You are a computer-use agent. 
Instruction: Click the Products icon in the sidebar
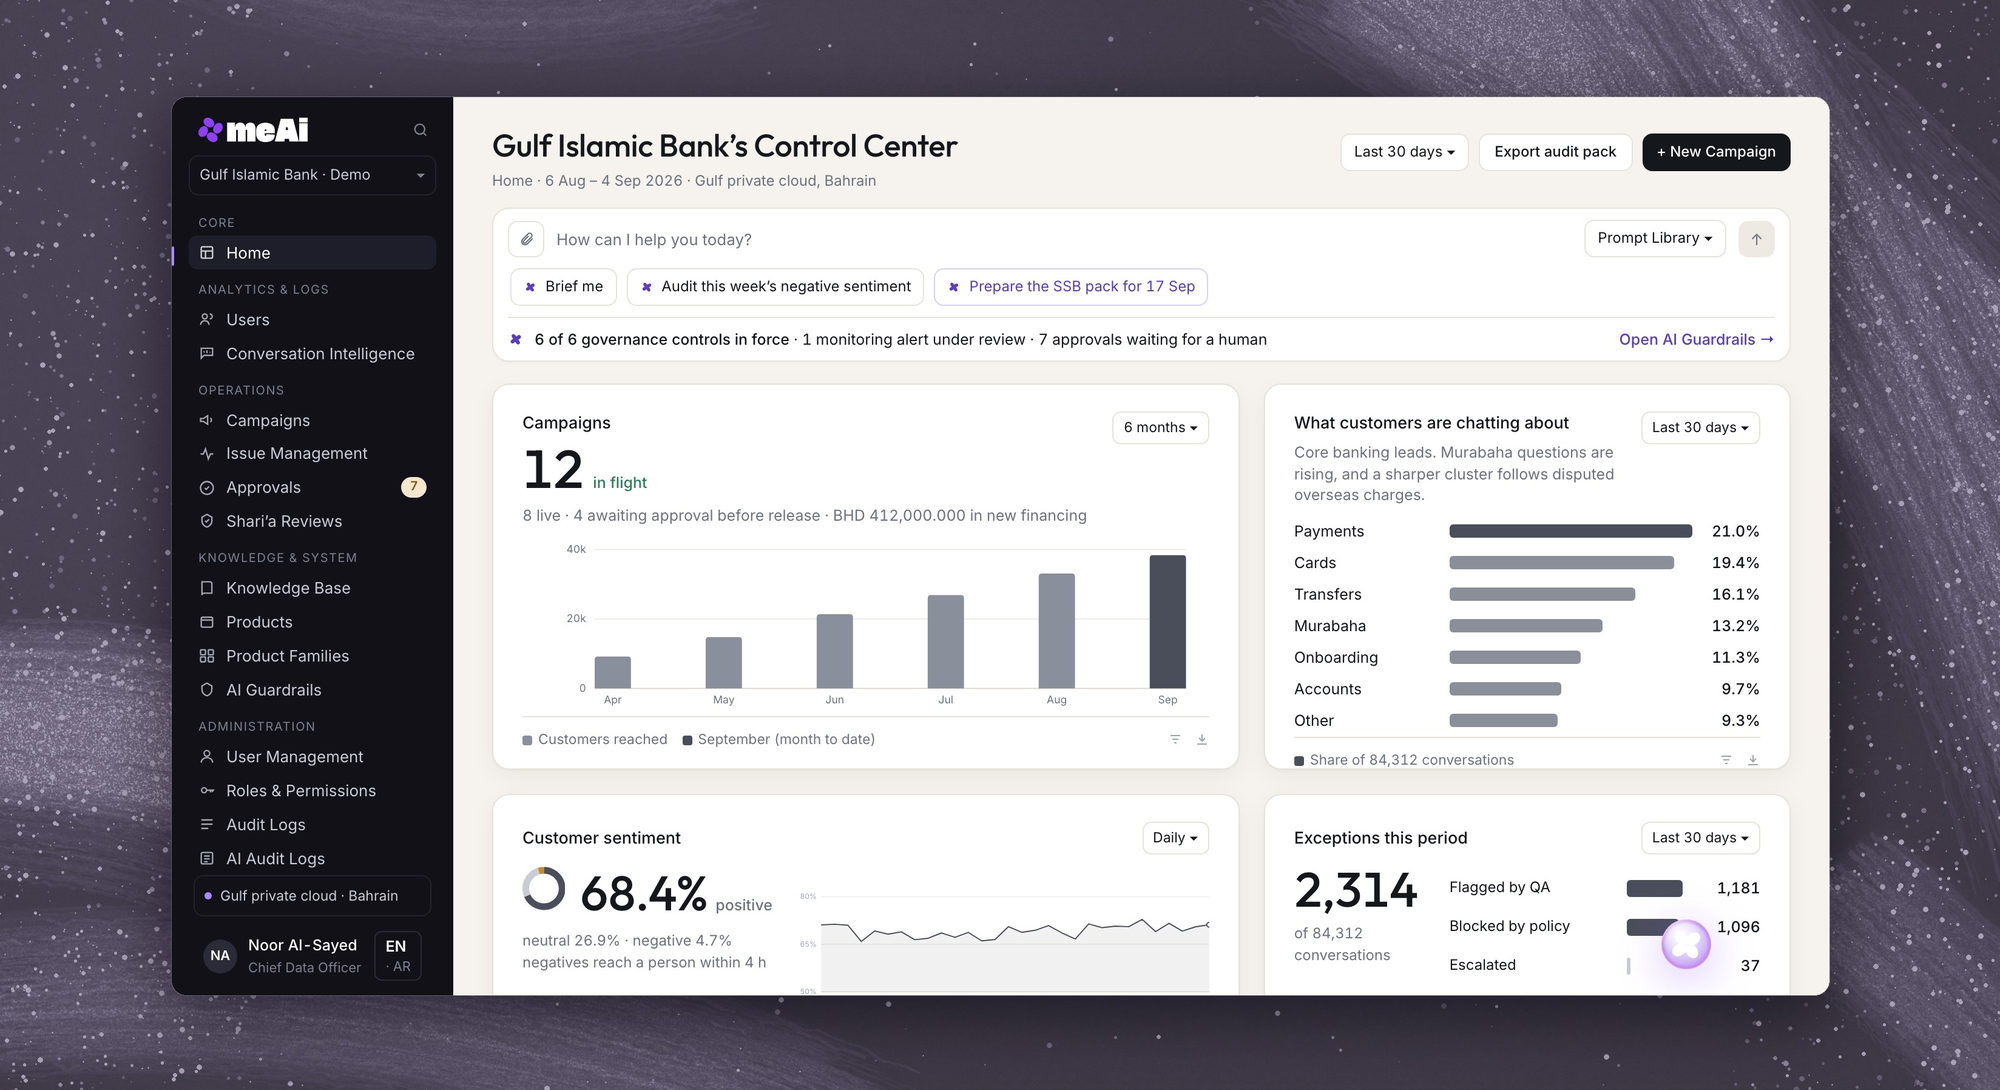point(207,622)
